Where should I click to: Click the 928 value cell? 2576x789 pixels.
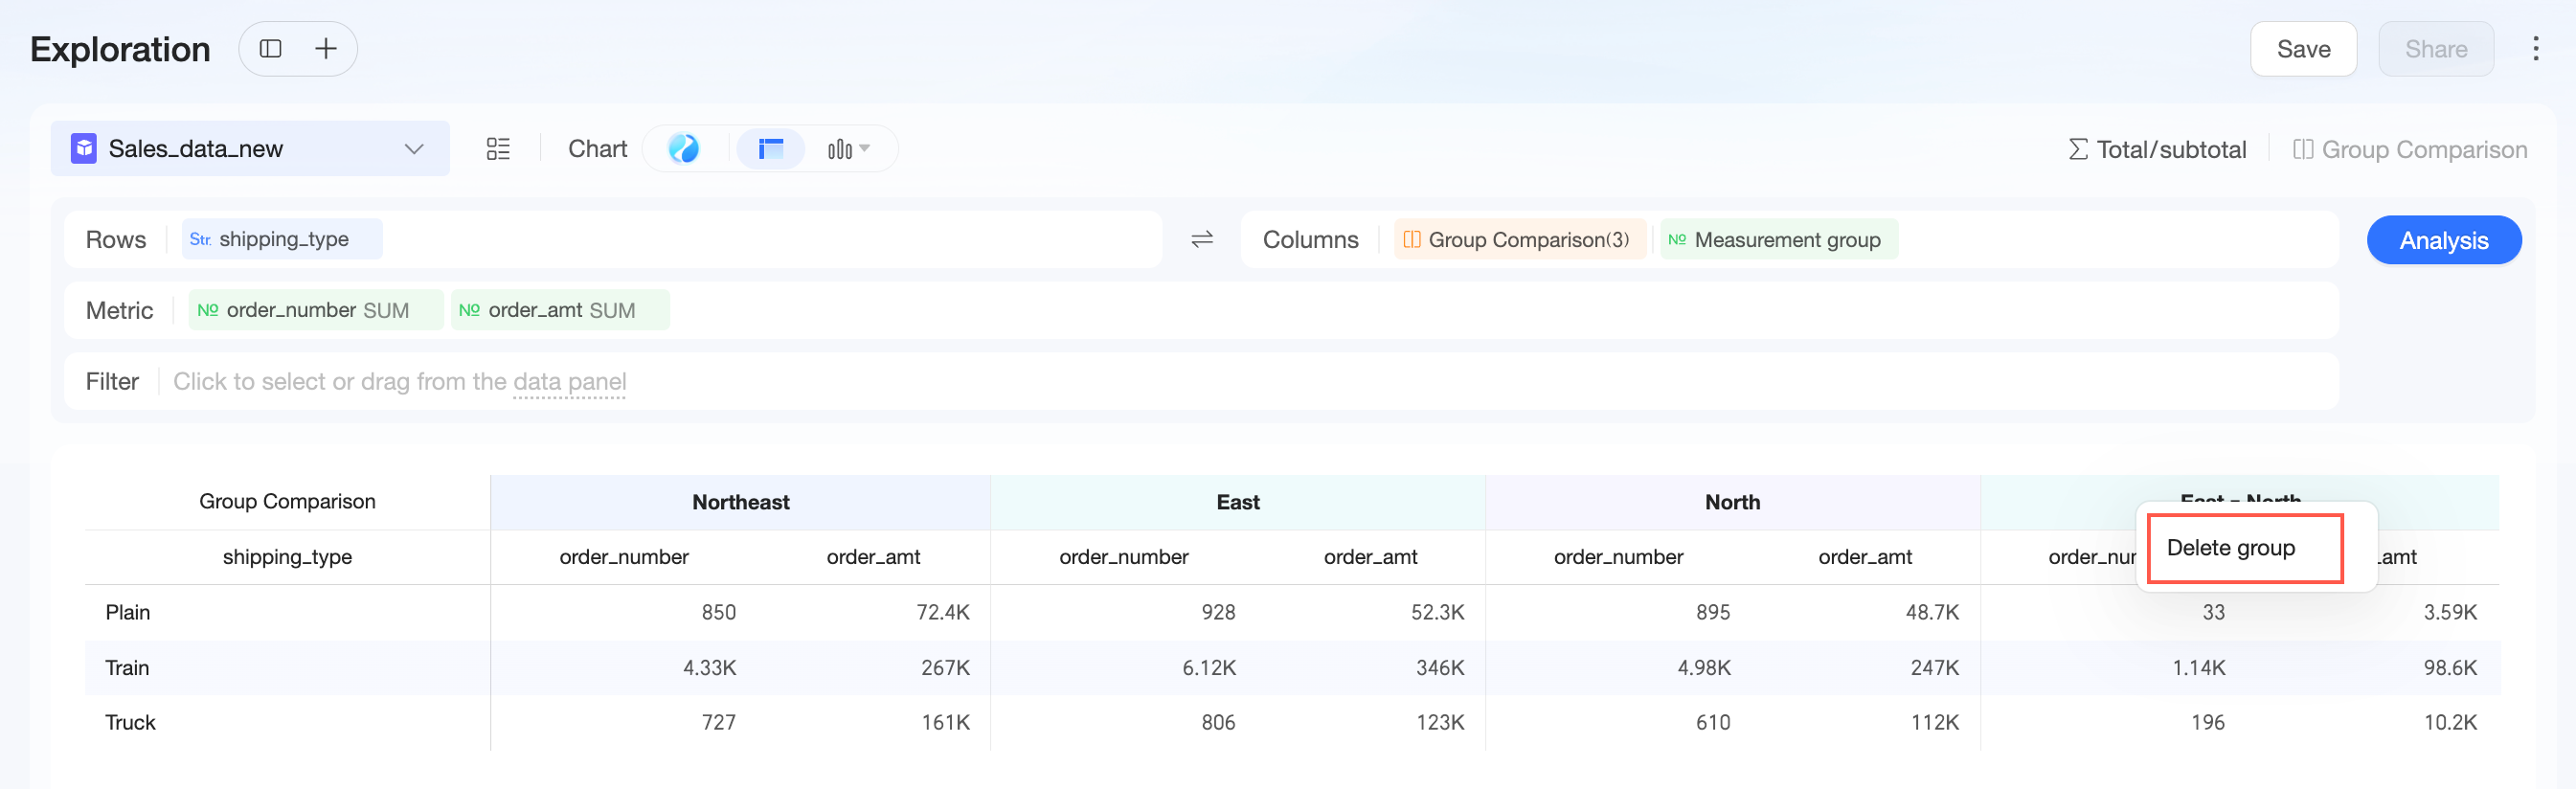click(x=1218, y=612)
